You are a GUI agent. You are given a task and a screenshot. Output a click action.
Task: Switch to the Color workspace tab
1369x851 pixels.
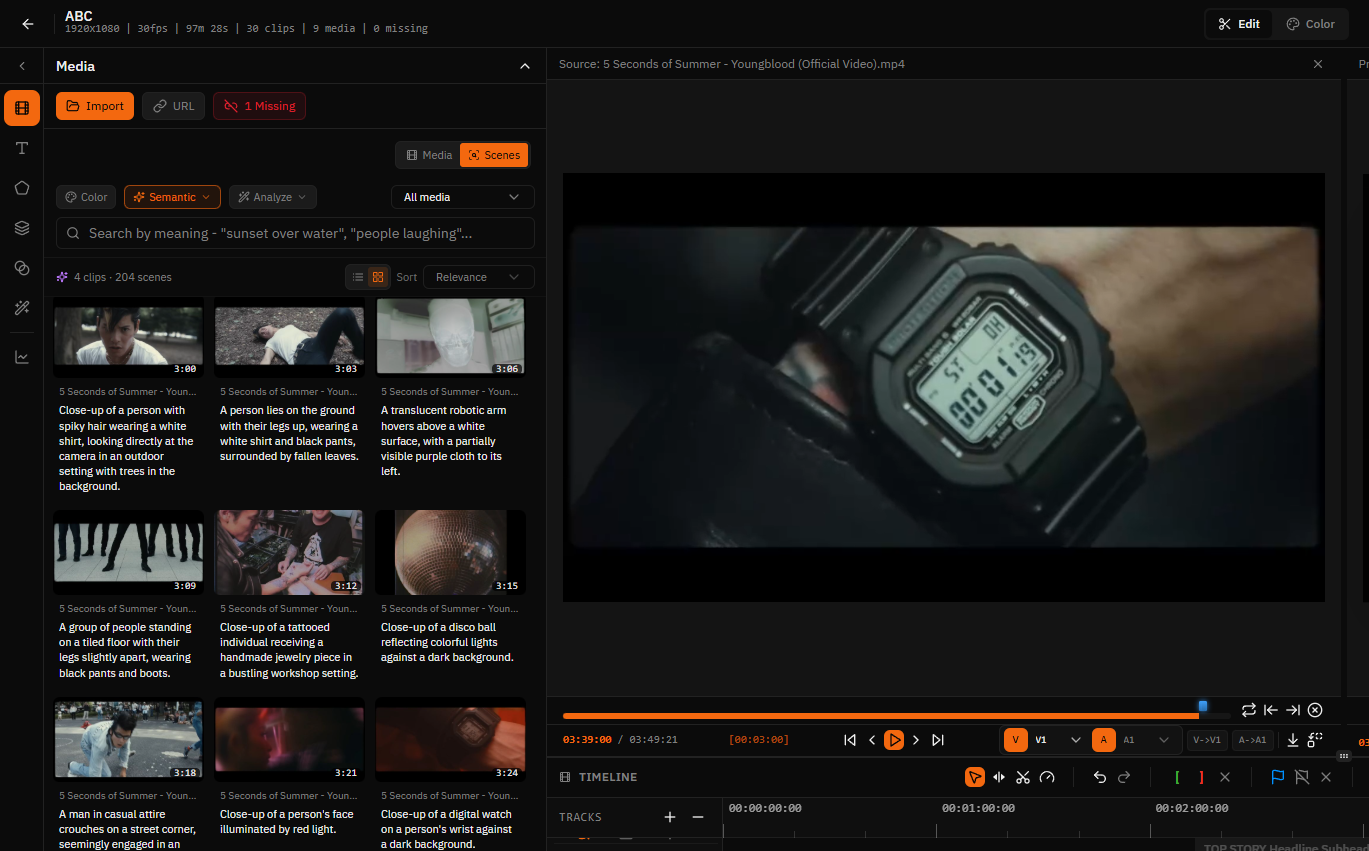[1310, 24]
